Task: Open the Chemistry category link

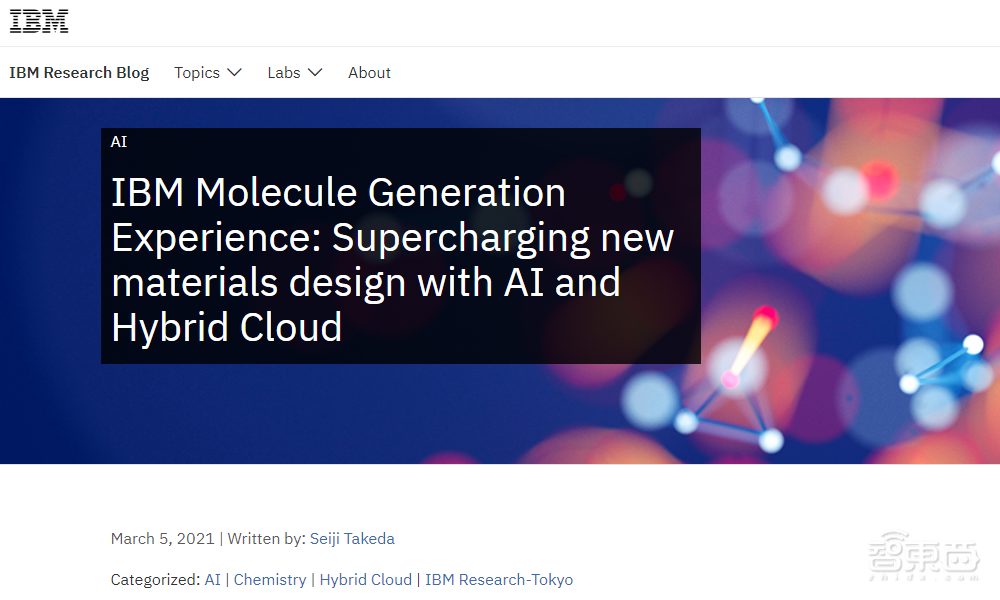Action: pyautogui.click(x=270, y=580)
